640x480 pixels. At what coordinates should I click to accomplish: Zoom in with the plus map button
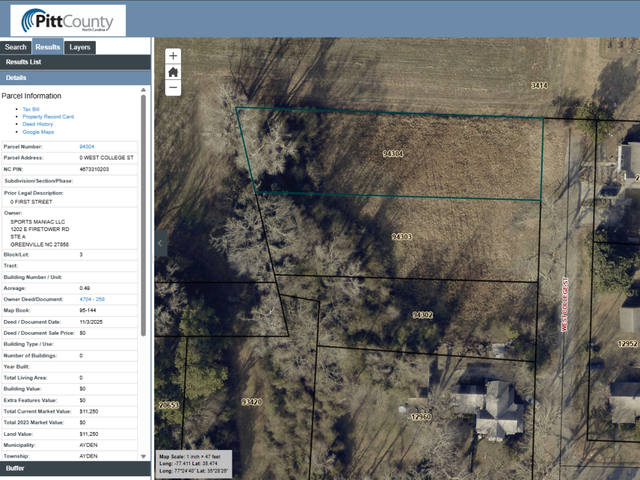pos(173,56)
